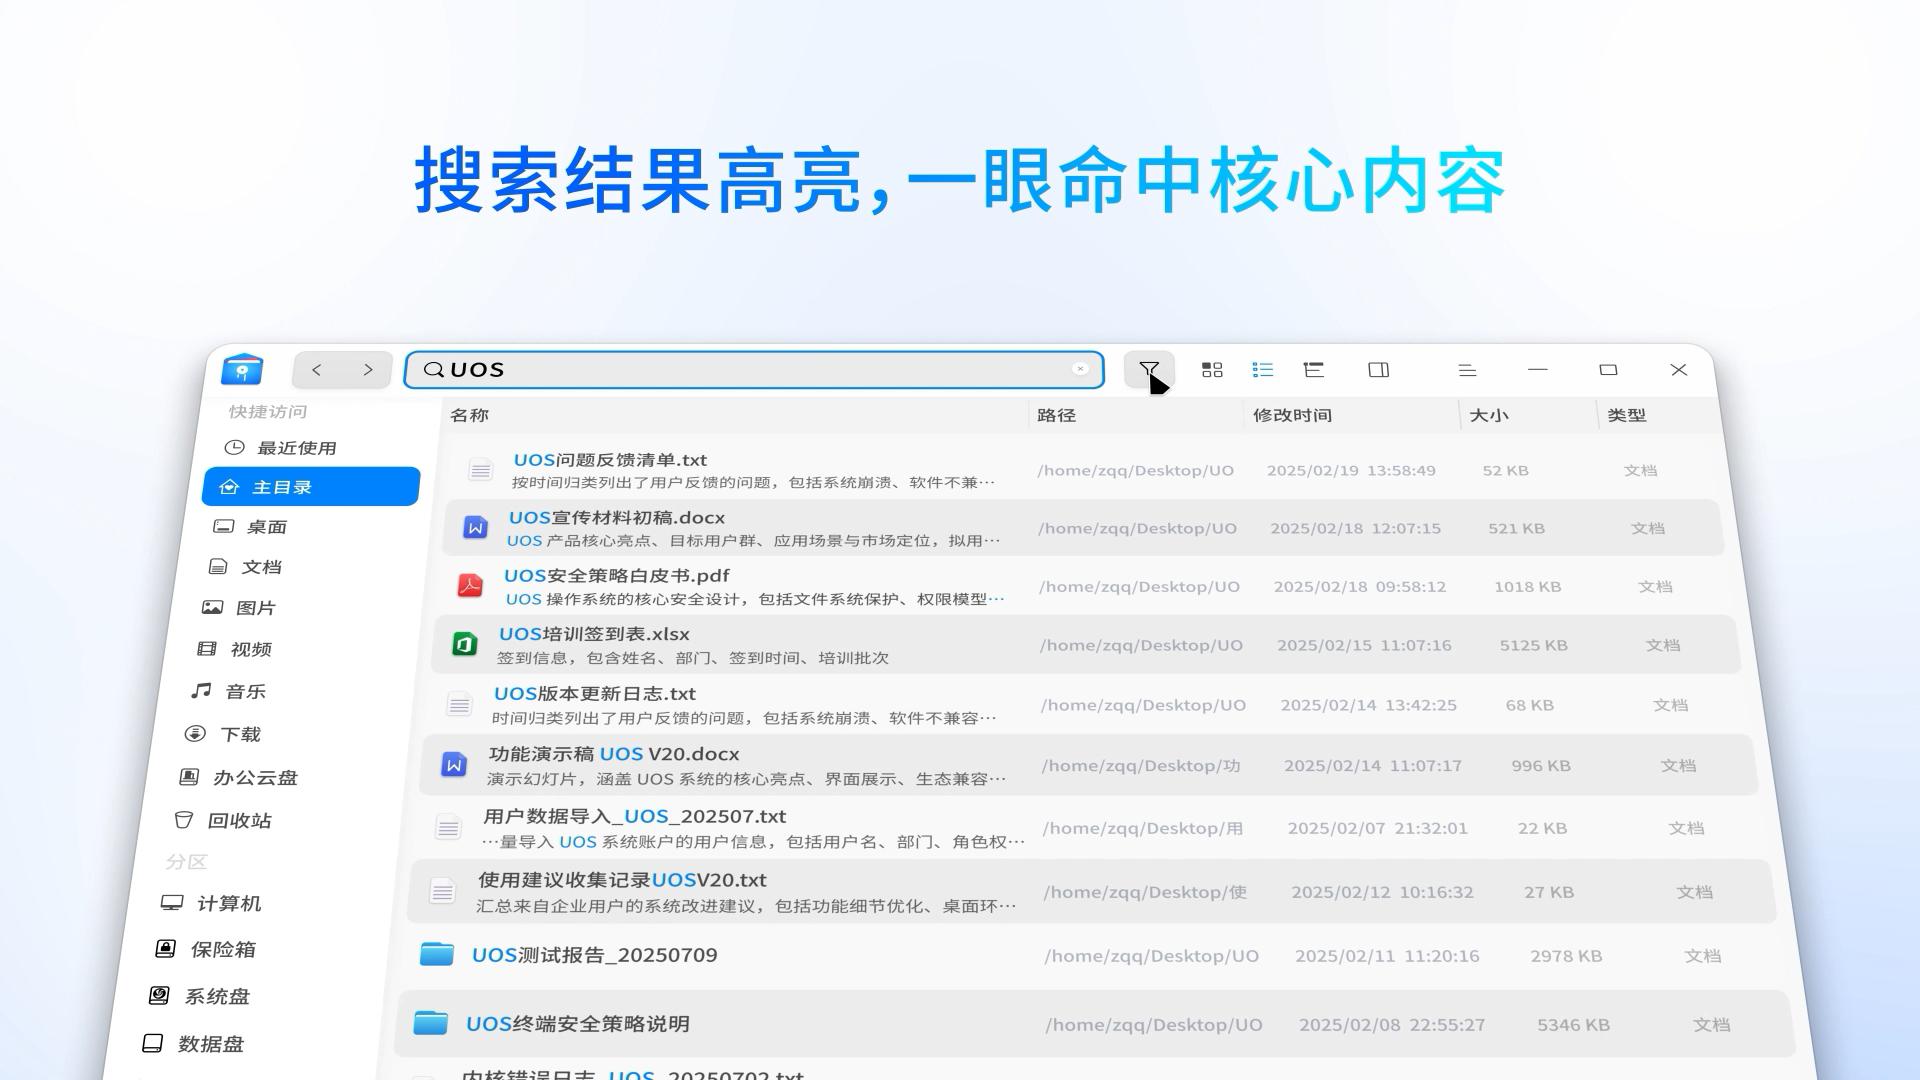The image size is (1920, 1080).
Task: Open 最近使用 in the sidebar
Action: pos(295,448)
